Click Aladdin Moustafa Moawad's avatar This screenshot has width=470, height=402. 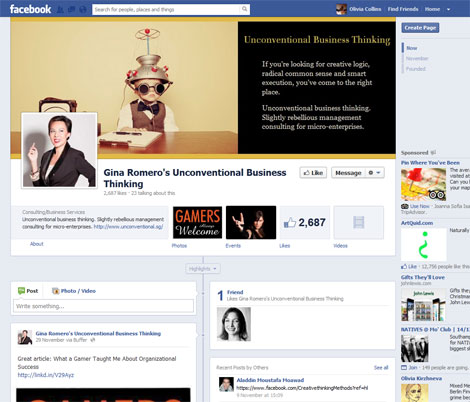point(226,384)
